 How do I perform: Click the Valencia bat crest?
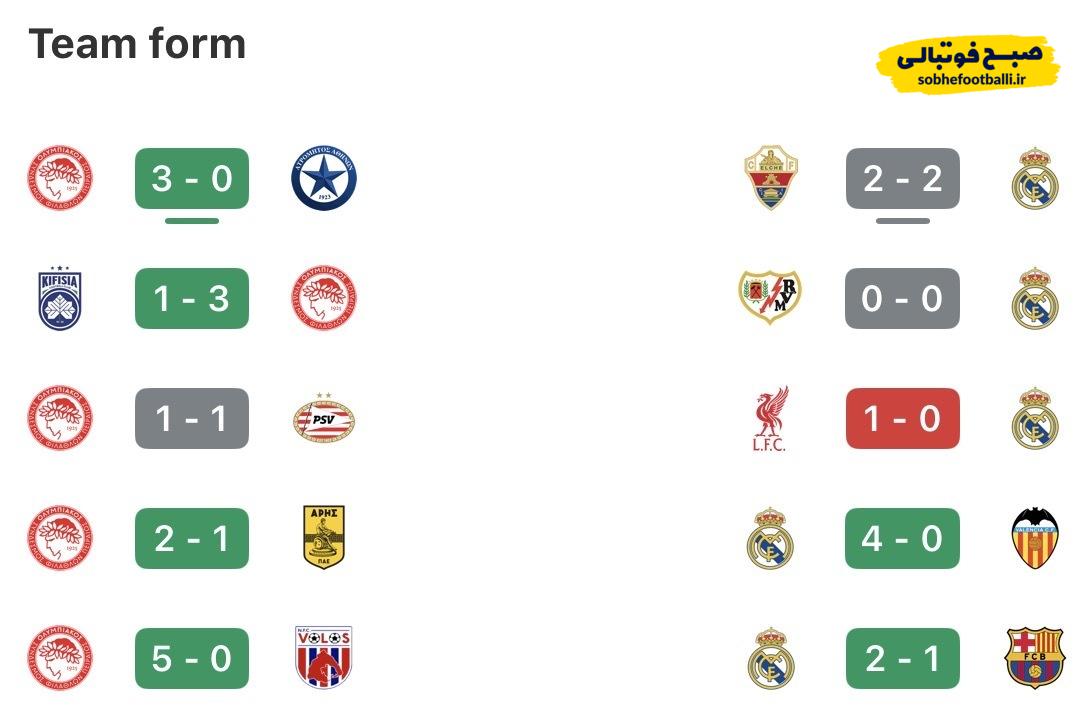click(1034, 538)
